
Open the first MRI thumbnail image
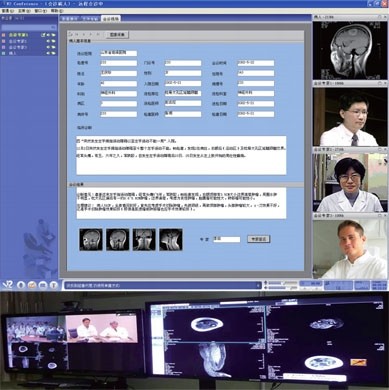tap(91, 239)
